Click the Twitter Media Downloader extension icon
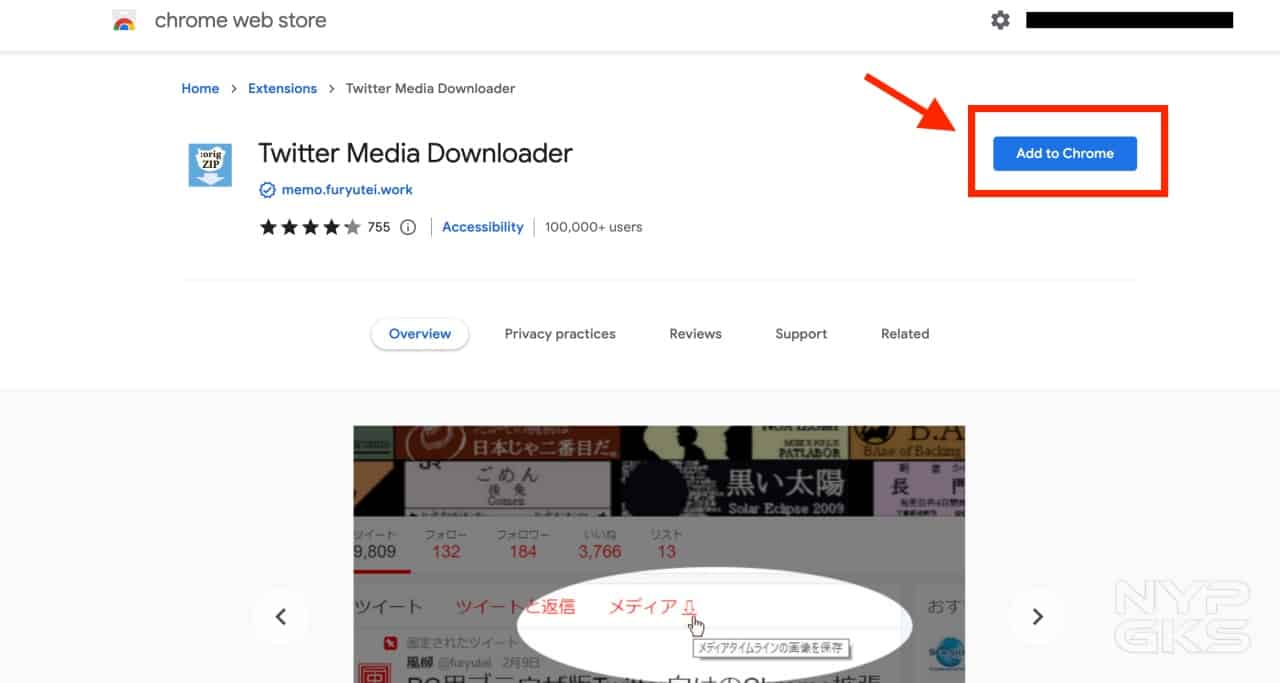Viewport: 1280px width, 683px height. [x=210, y=165]
